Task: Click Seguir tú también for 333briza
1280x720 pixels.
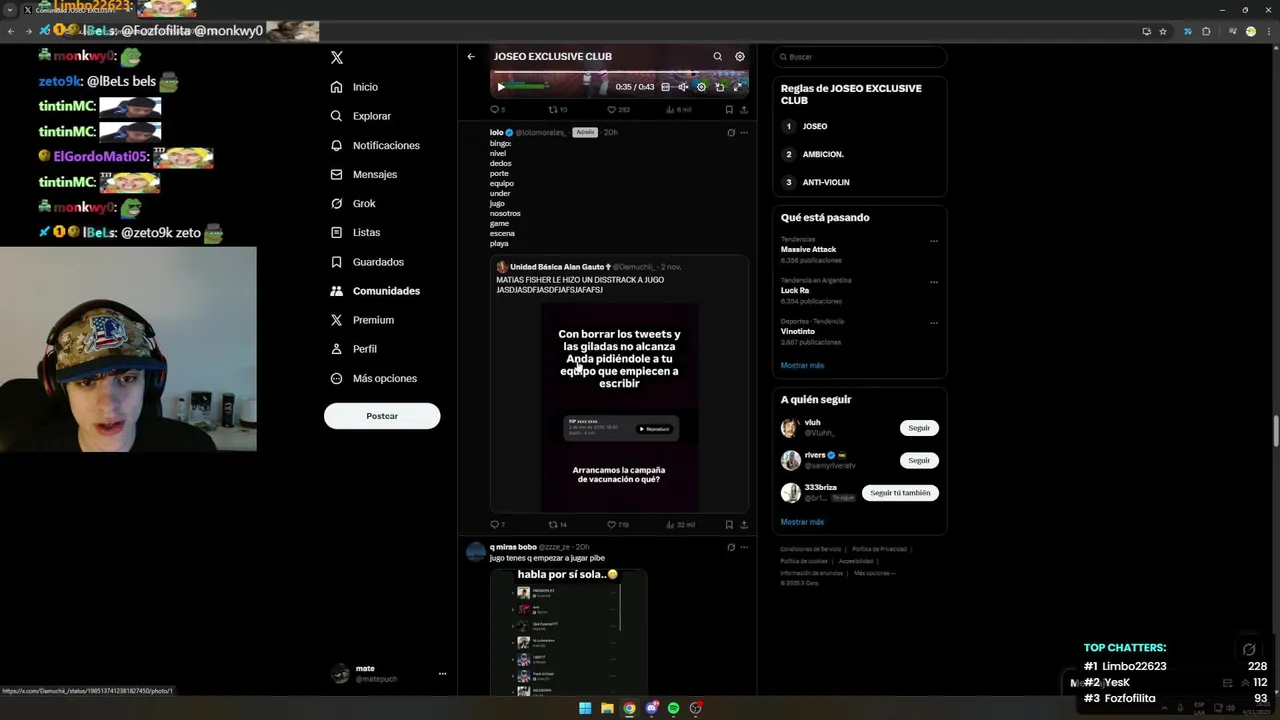Action: pos(900,493)
